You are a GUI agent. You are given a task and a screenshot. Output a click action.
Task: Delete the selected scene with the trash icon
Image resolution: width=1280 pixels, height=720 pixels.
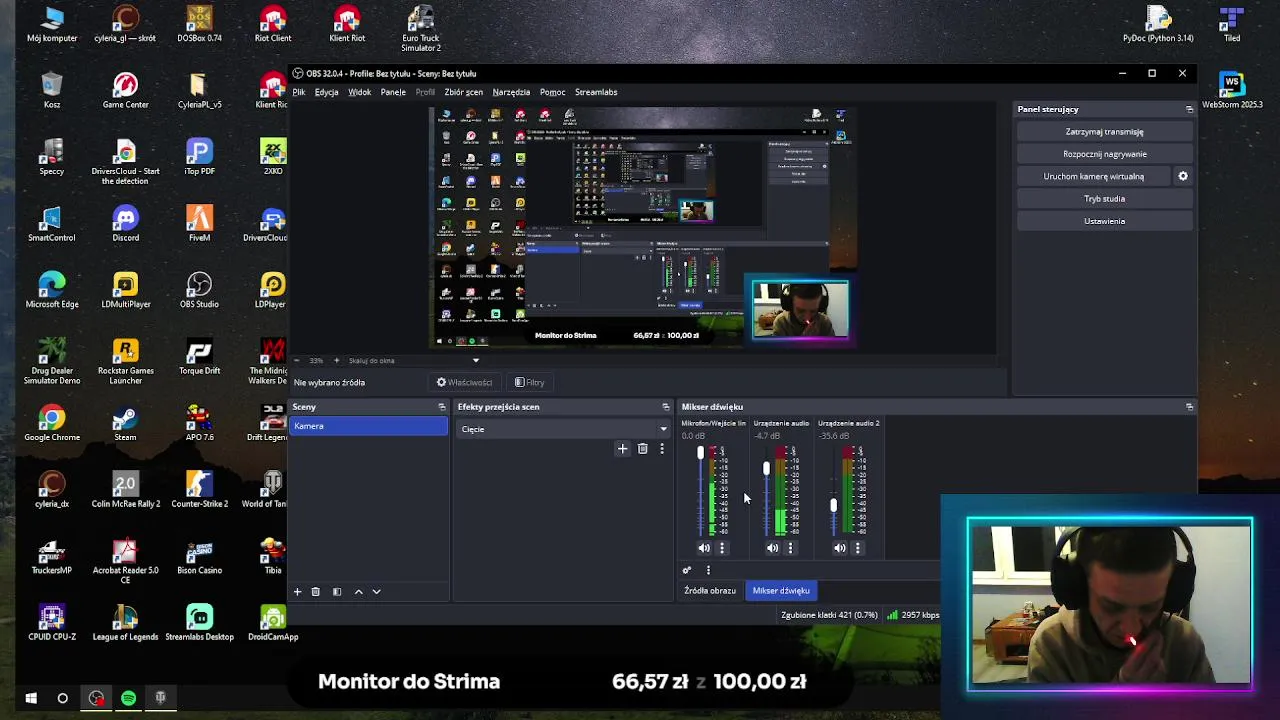(x=315, y=592)
